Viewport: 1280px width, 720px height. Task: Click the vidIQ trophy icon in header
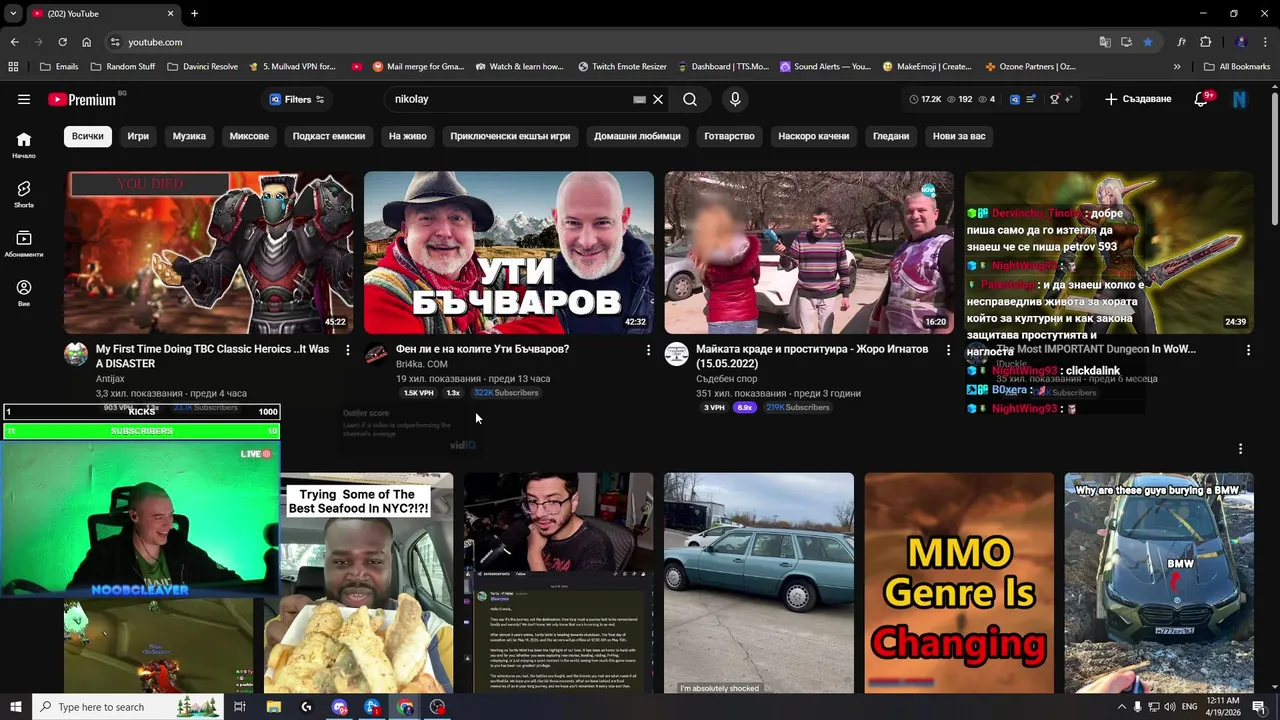click(1054, 99)
